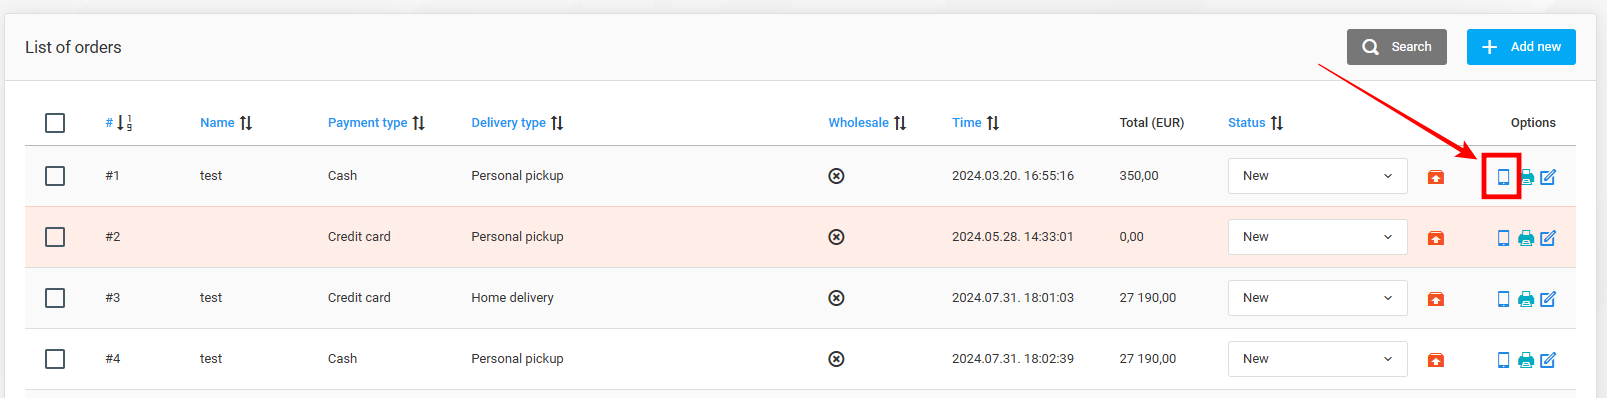
Task: Check the checkbox for order #1
Action: point(55,176)
